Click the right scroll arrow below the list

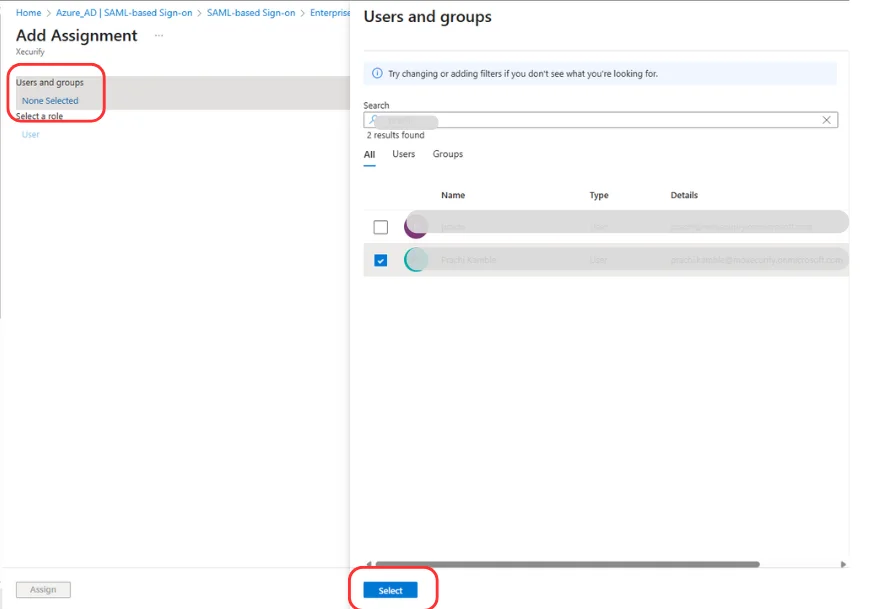(843, 563)
